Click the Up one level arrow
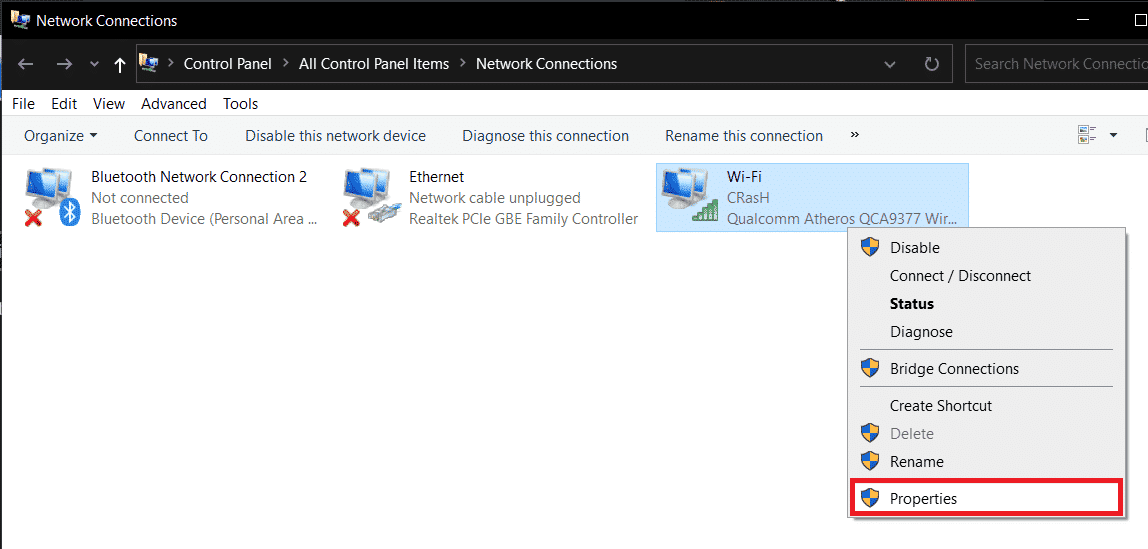Image resolution: width=1148 pixels, height=549 pixels. (120, 64)
